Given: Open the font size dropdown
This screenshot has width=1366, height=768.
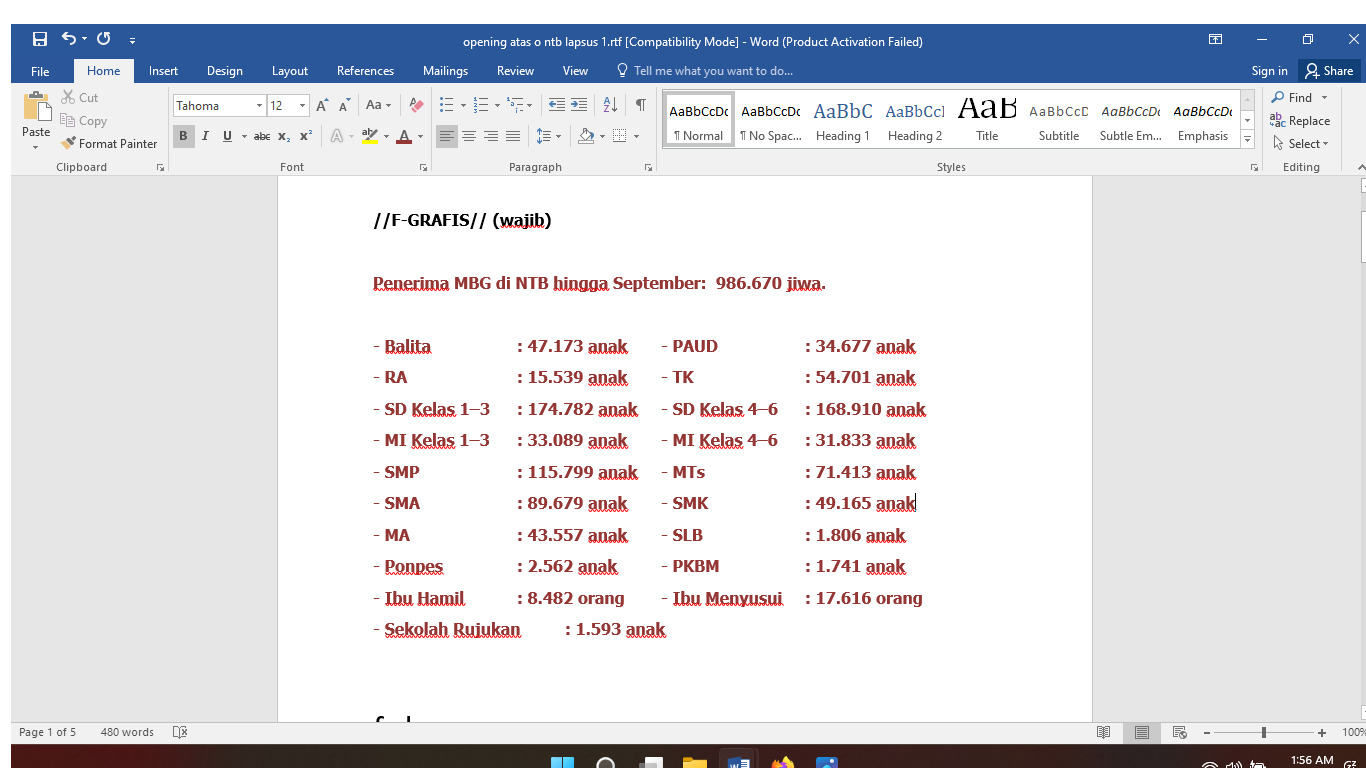Looking at the screenshot, I should 302,106.
